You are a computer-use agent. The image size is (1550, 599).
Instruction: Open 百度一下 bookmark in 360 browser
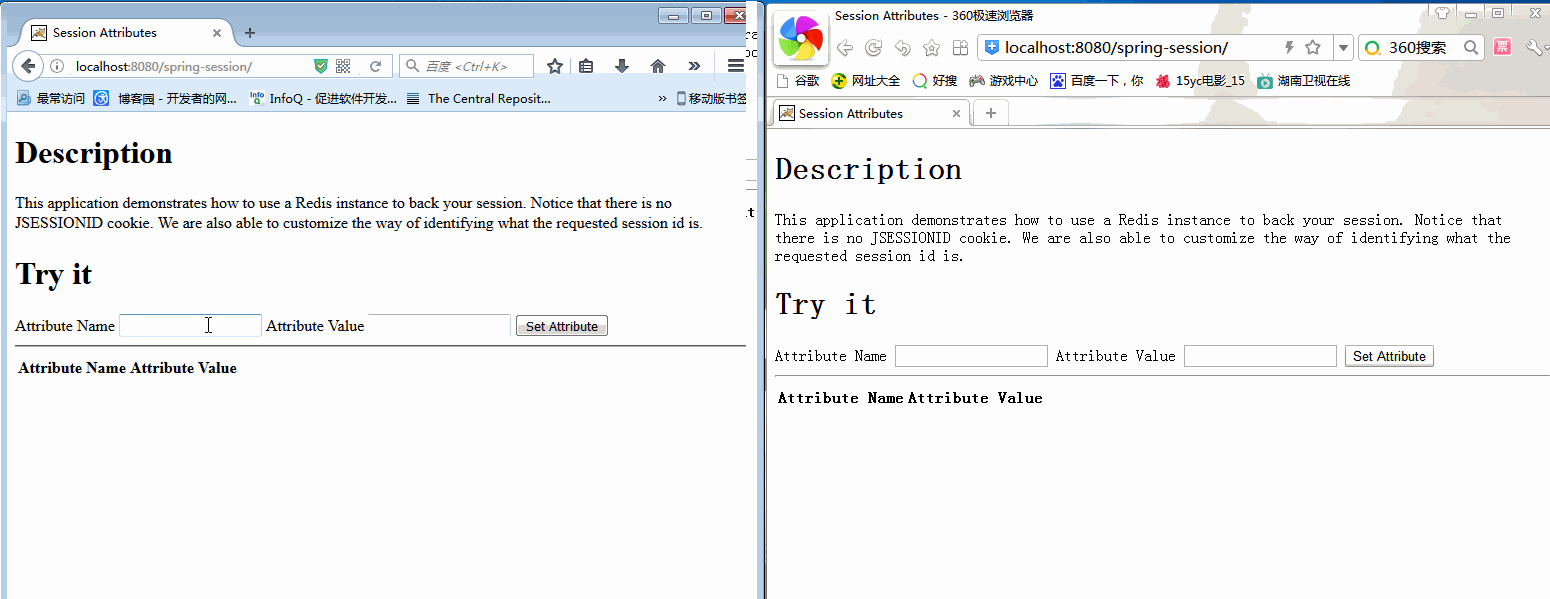click(1097, 81)
